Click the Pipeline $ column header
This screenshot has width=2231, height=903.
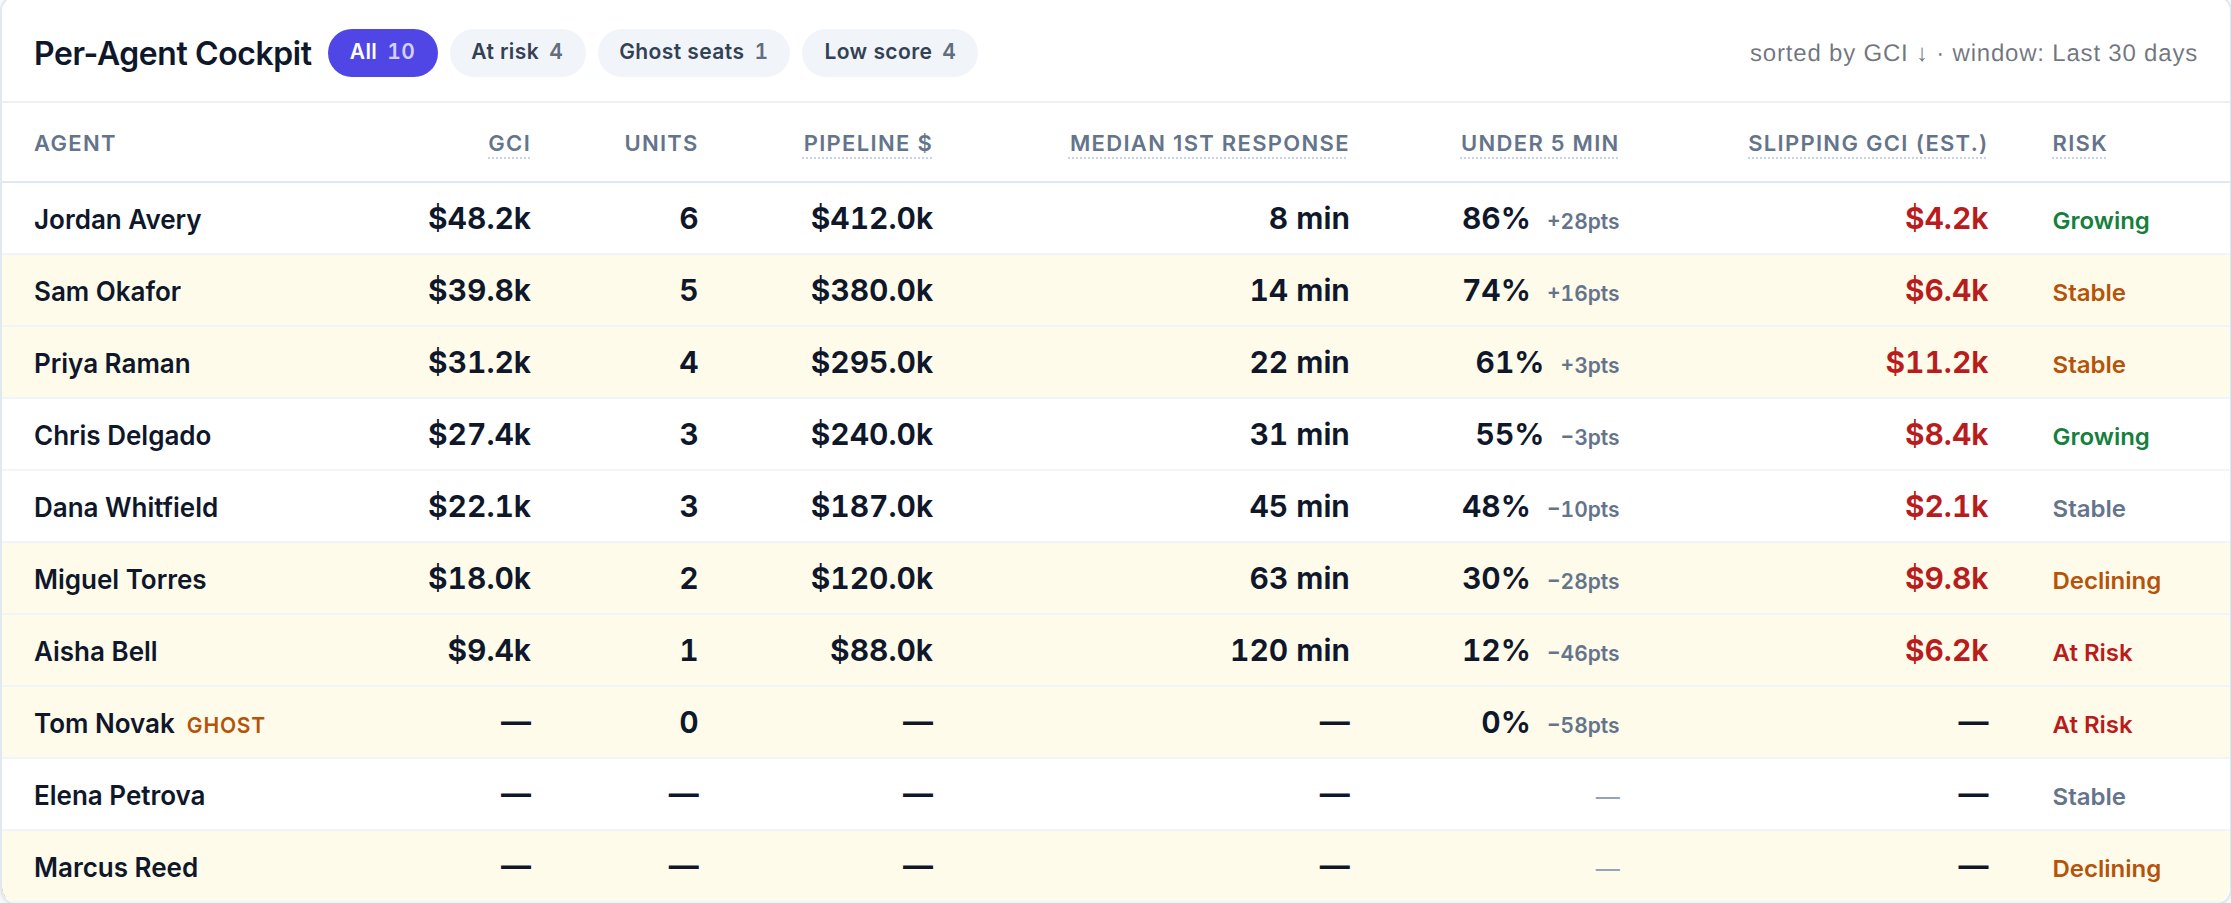867,143
